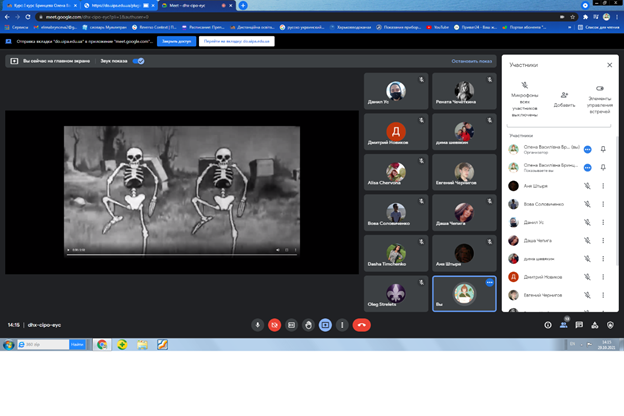Toggle the presentation audio switch

[138, 61]
